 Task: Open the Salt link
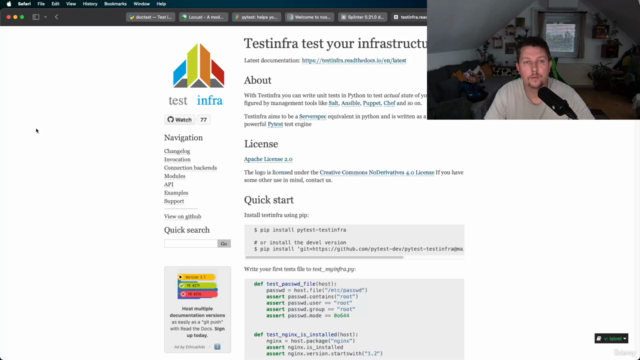(333, 103)
